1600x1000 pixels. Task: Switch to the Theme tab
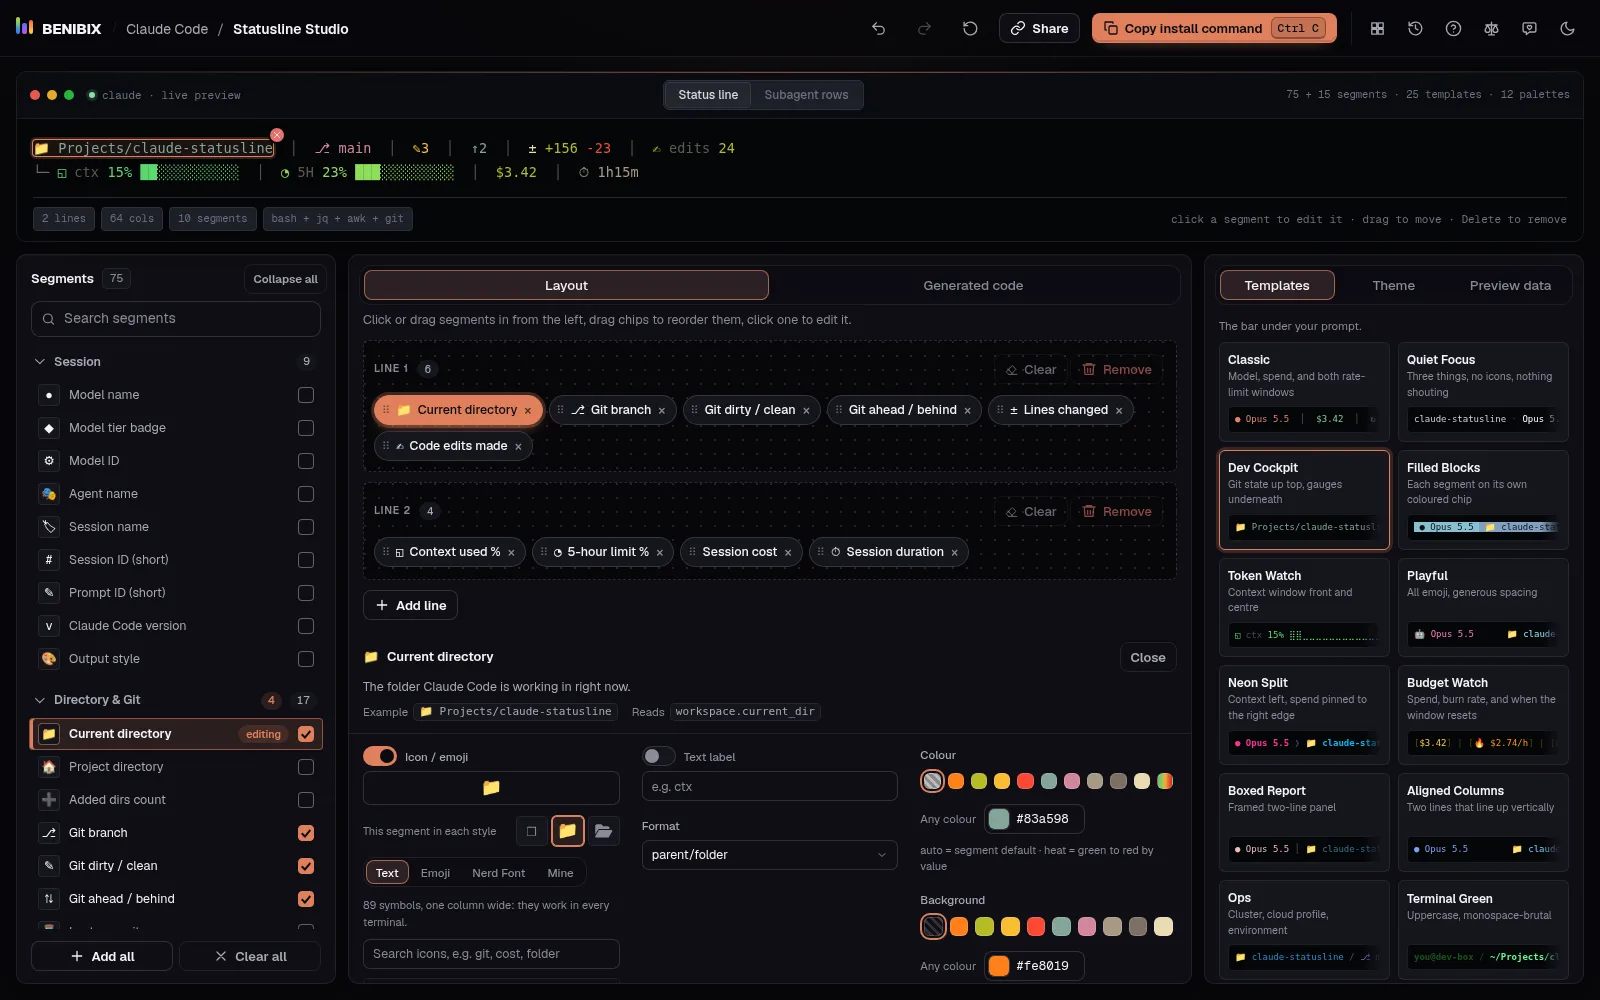point(1393,285)
